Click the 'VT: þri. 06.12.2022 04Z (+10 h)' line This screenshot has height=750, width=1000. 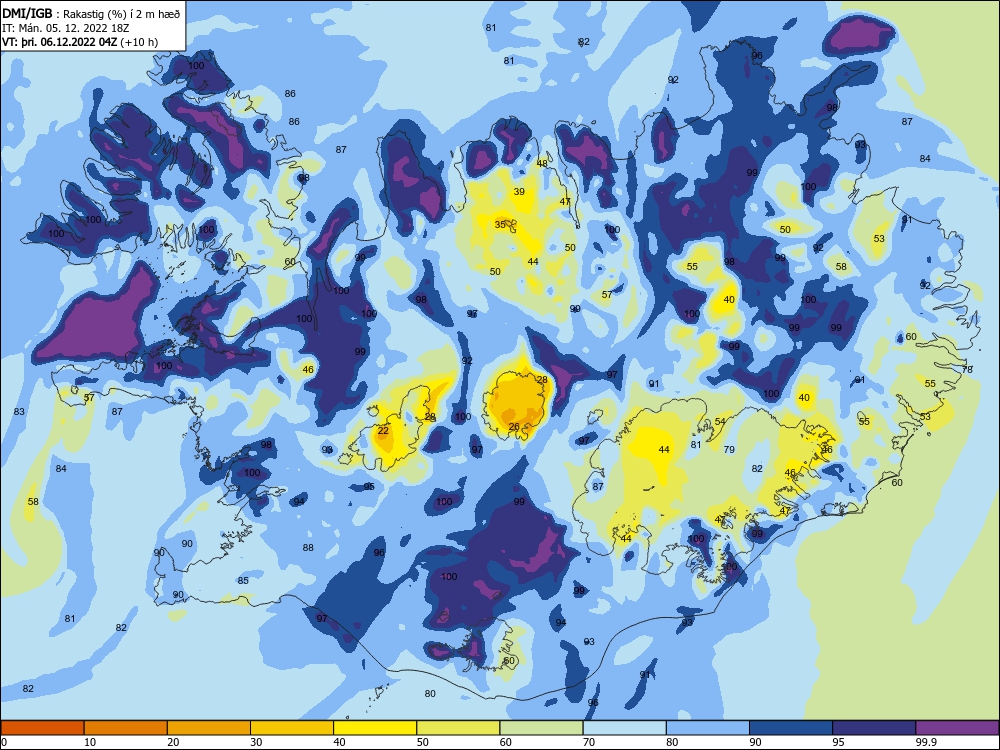coord(80,42)
